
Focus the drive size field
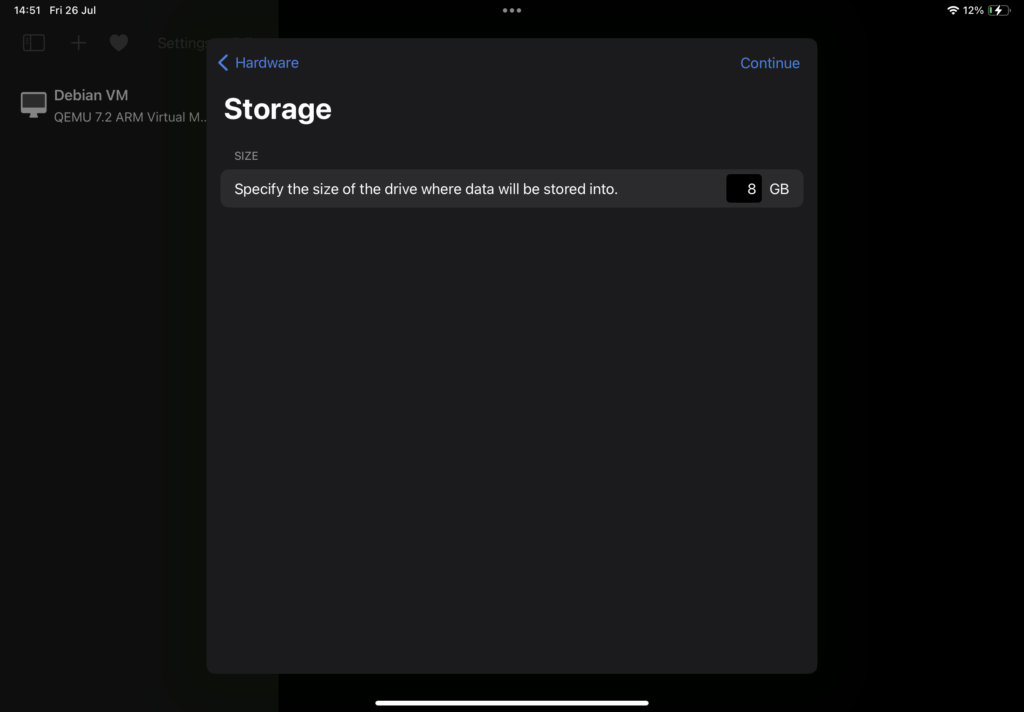coord(744,189)
